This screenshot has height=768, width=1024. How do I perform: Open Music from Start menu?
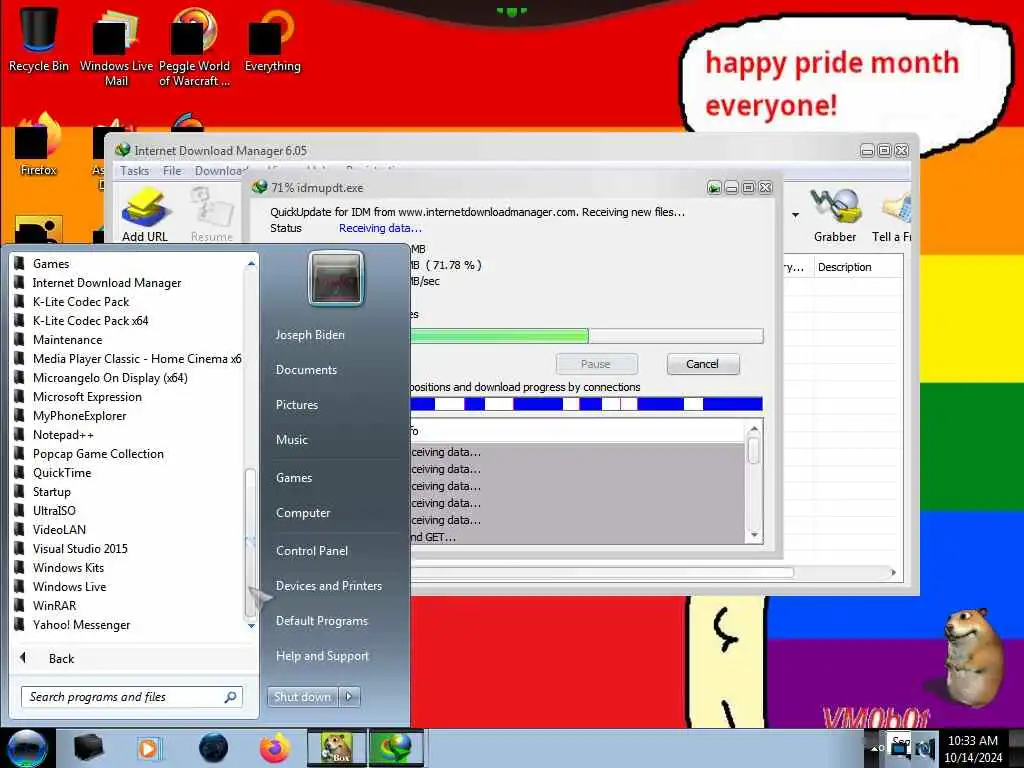pyautogui.click(x=292, y=440)
